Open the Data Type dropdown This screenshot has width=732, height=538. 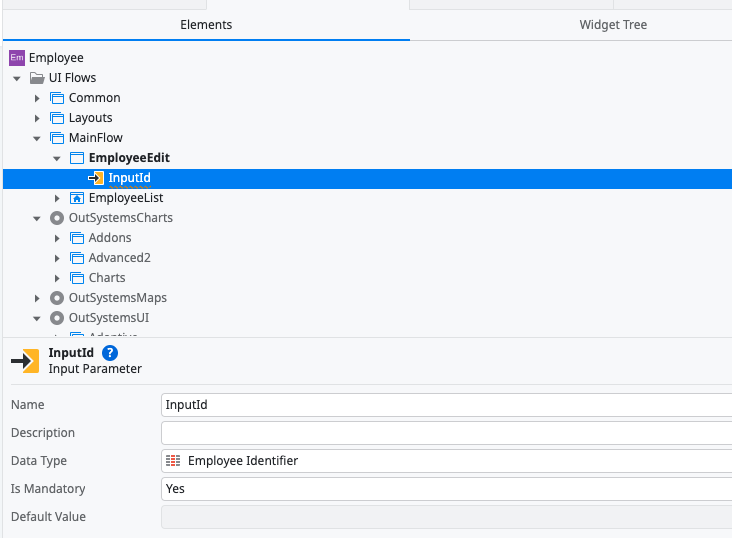[446, 461]
